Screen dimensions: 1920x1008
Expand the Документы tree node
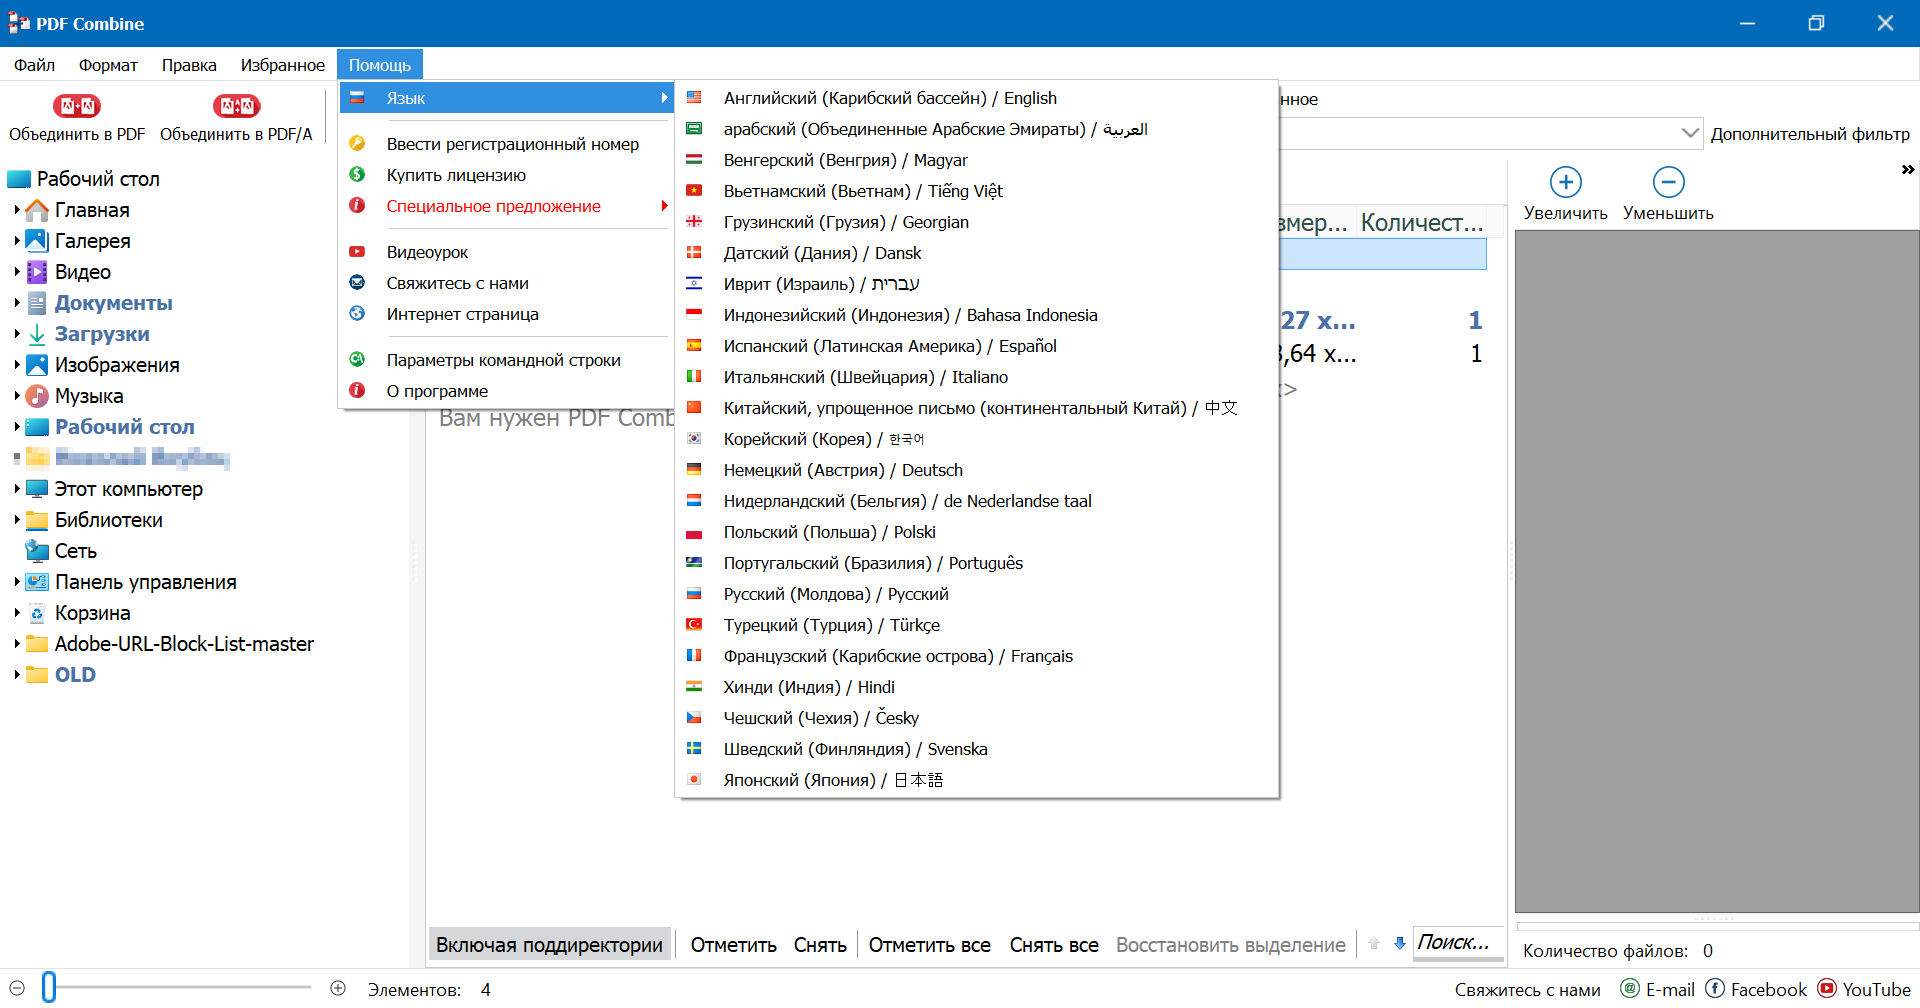[17, 303]
